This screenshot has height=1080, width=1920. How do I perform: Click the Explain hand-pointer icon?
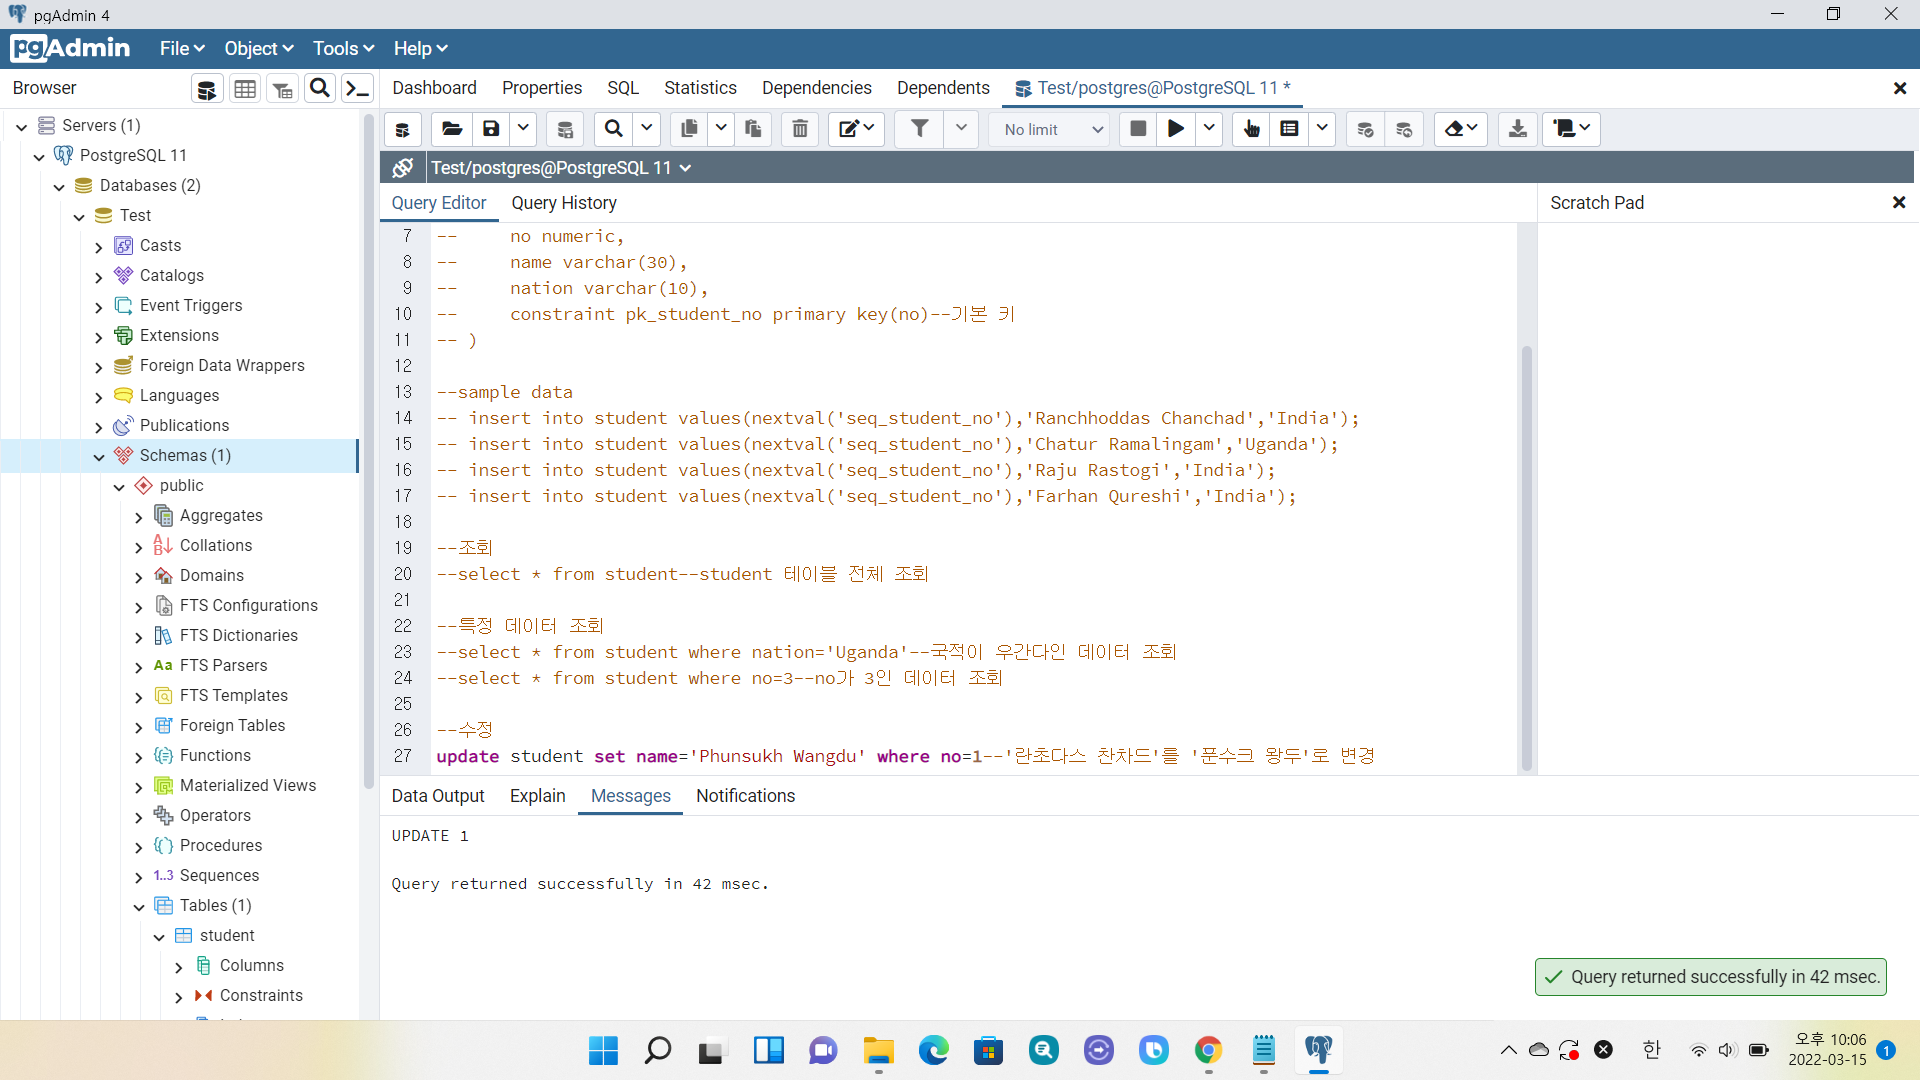[1251, 129]
